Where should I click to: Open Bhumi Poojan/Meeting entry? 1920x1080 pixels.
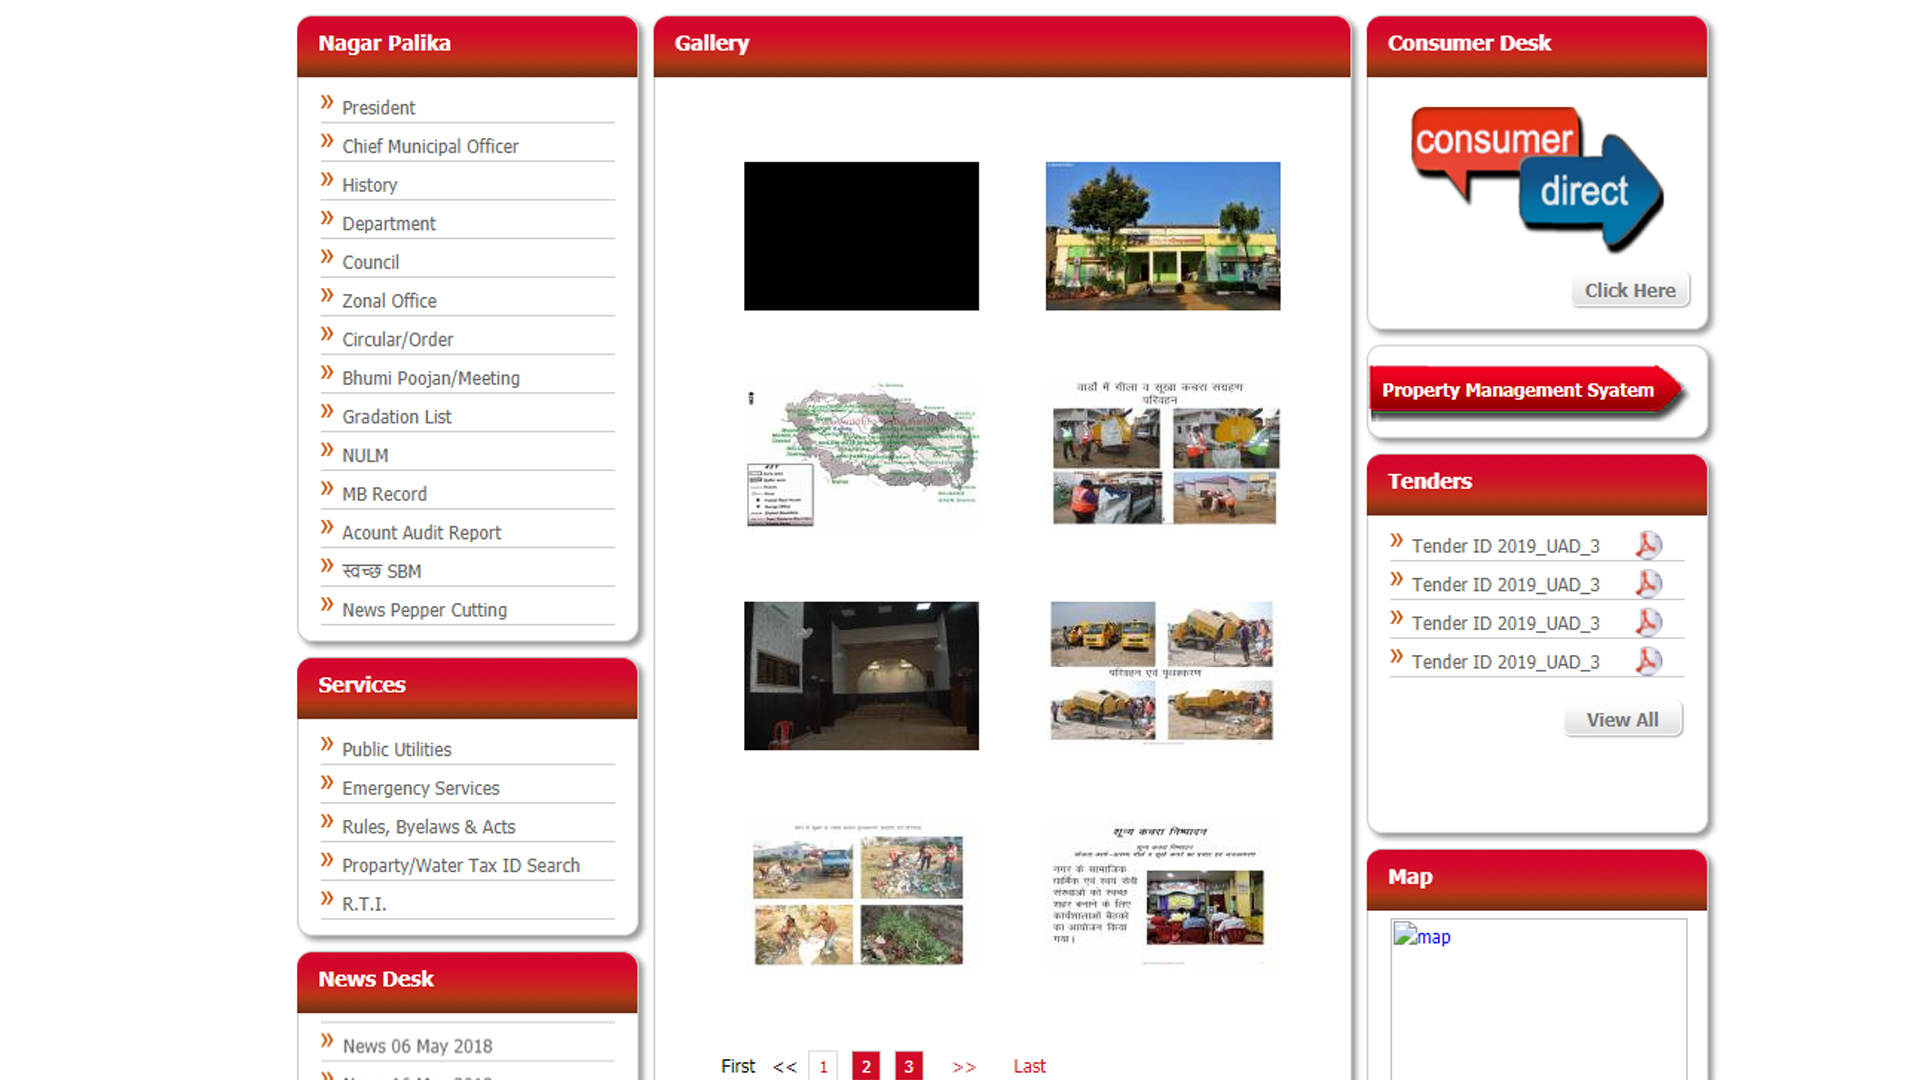click(x=431, y=379)
